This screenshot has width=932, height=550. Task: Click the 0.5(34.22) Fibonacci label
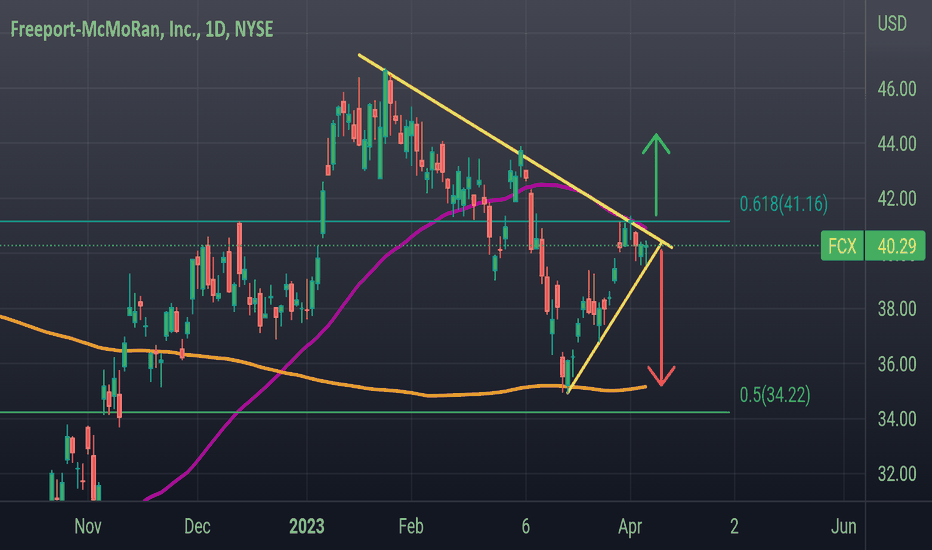[774, 395]
